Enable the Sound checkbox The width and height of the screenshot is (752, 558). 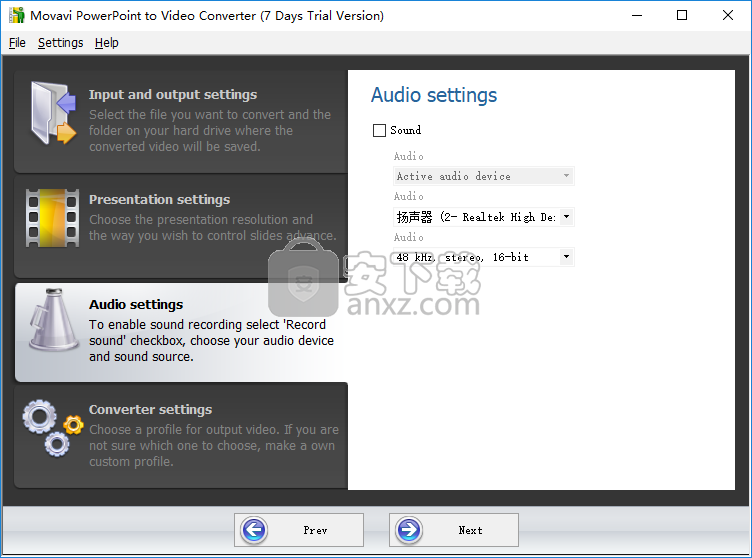pyautogui.click(x=379, y=130)
